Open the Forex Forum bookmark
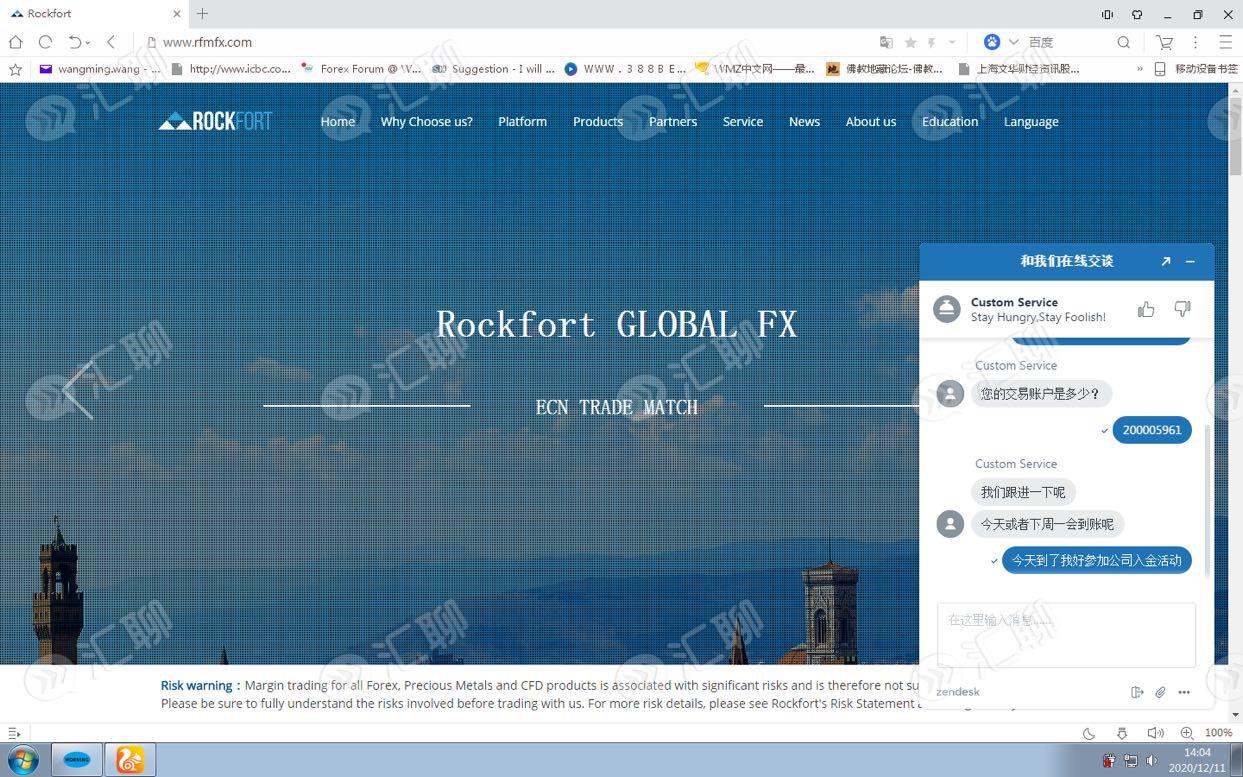Screen dimensions: 1243x777 pyautogui.click(x=361, y=69)
